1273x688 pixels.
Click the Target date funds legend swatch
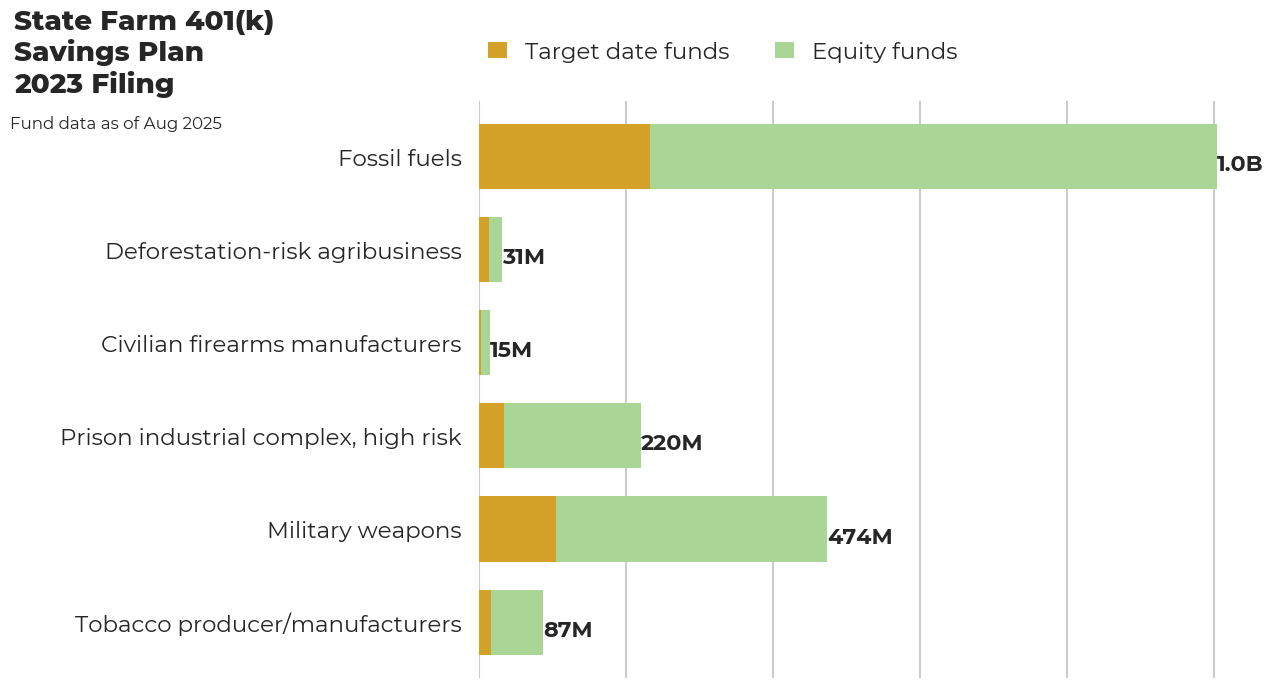[x=498, y=50]
